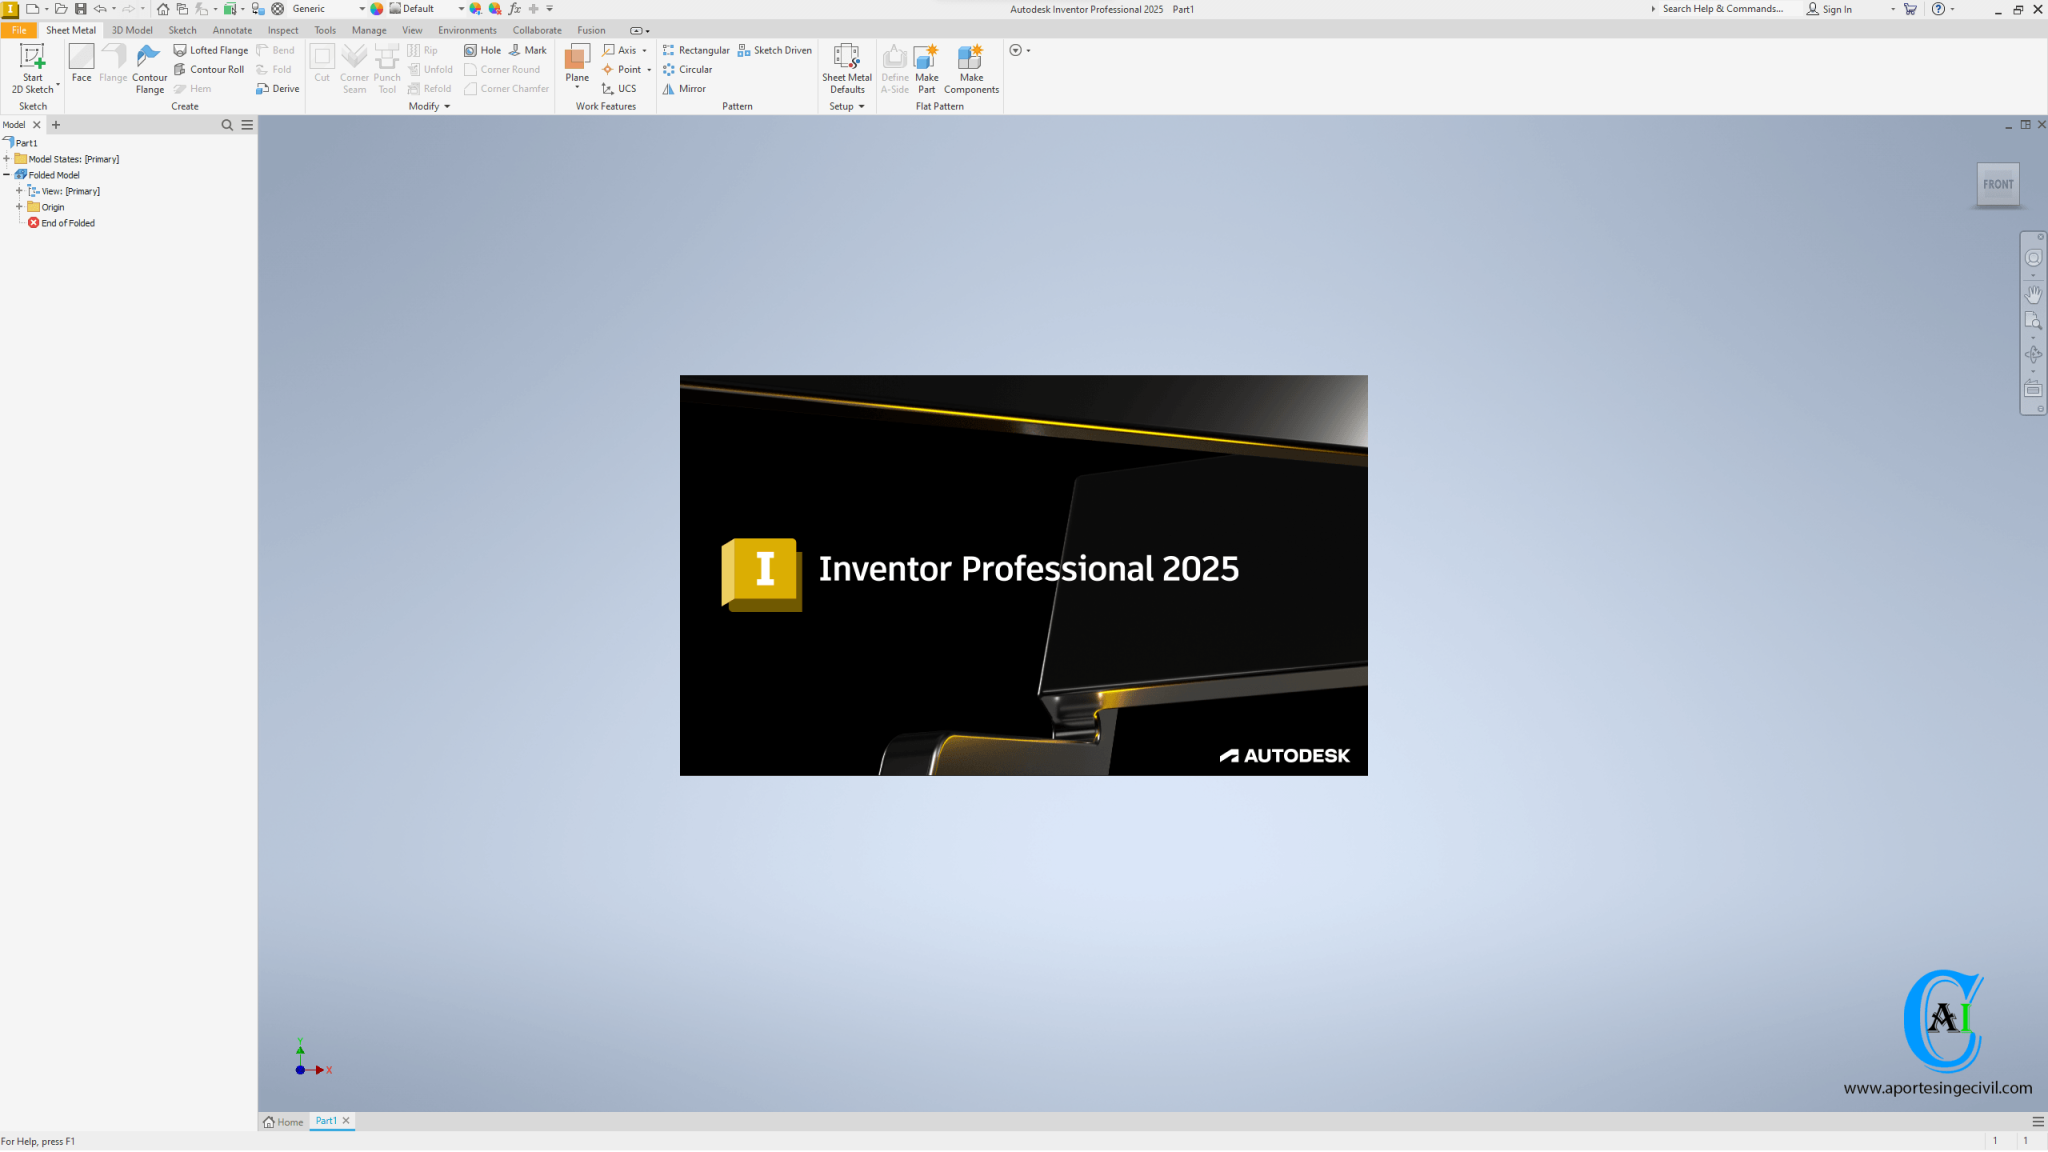Select the Contour Flange tool
This screenshot has width=2048, height=1152.
click(x=148, y=68)
